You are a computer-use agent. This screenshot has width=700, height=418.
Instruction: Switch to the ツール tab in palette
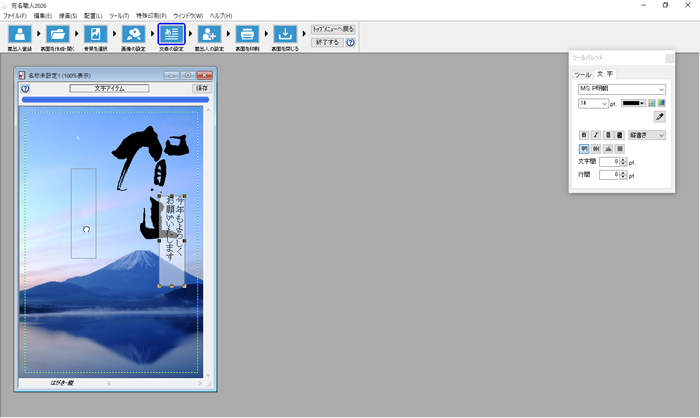(x=581, y=74)
